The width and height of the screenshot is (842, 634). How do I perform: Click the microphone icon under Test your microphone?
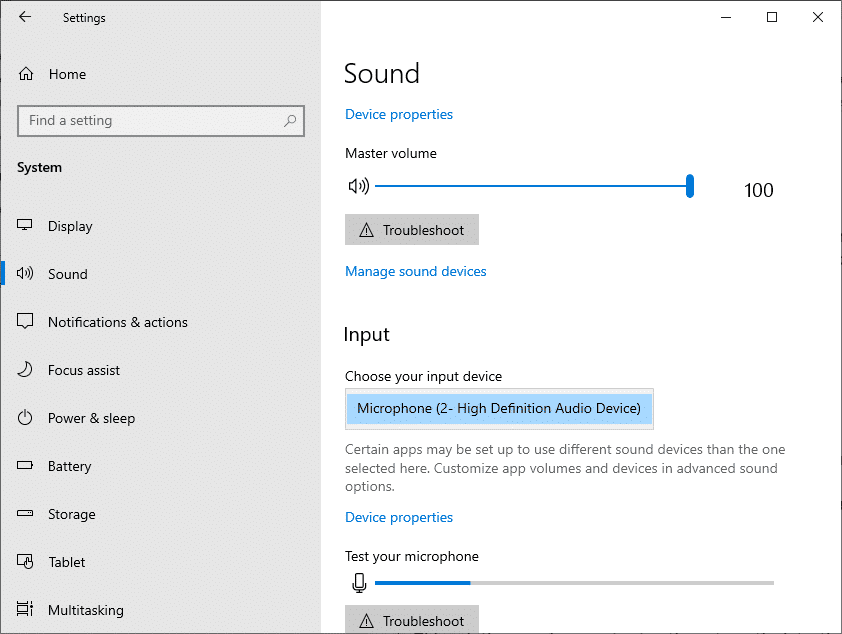click(359, 582)
